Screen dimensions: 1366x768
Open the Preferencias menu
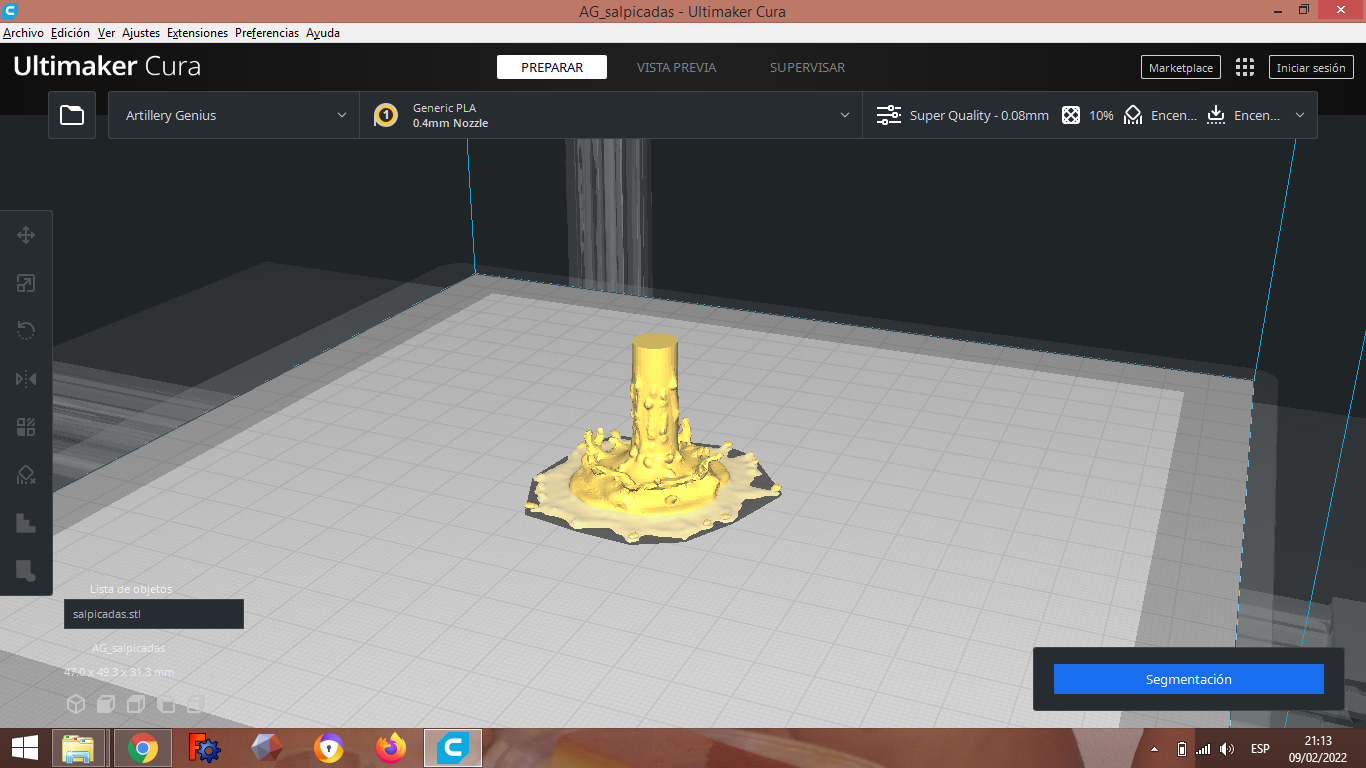[x=267, y=33]
